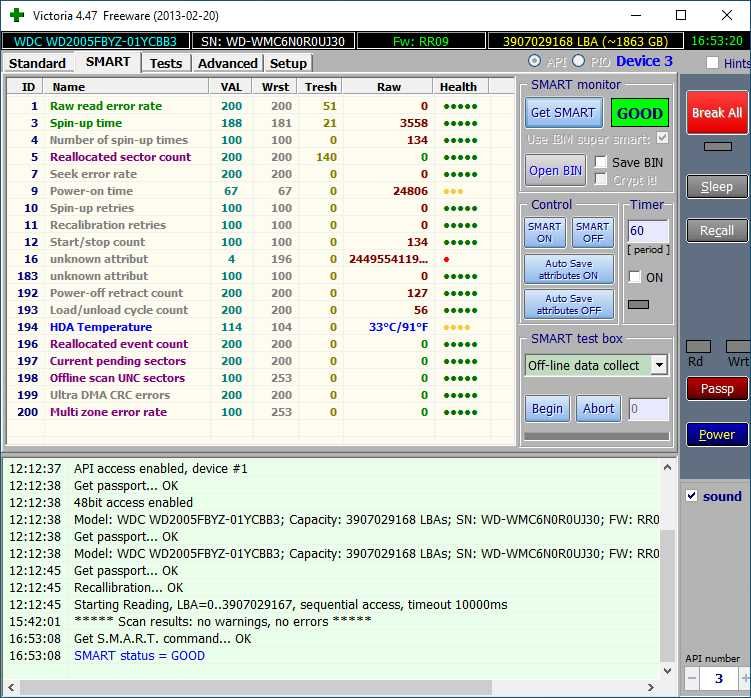Image resolution: width=751 pixels, height=698 pixels.
Task: Click the log scroll up arrow
Action: (667, 467)
